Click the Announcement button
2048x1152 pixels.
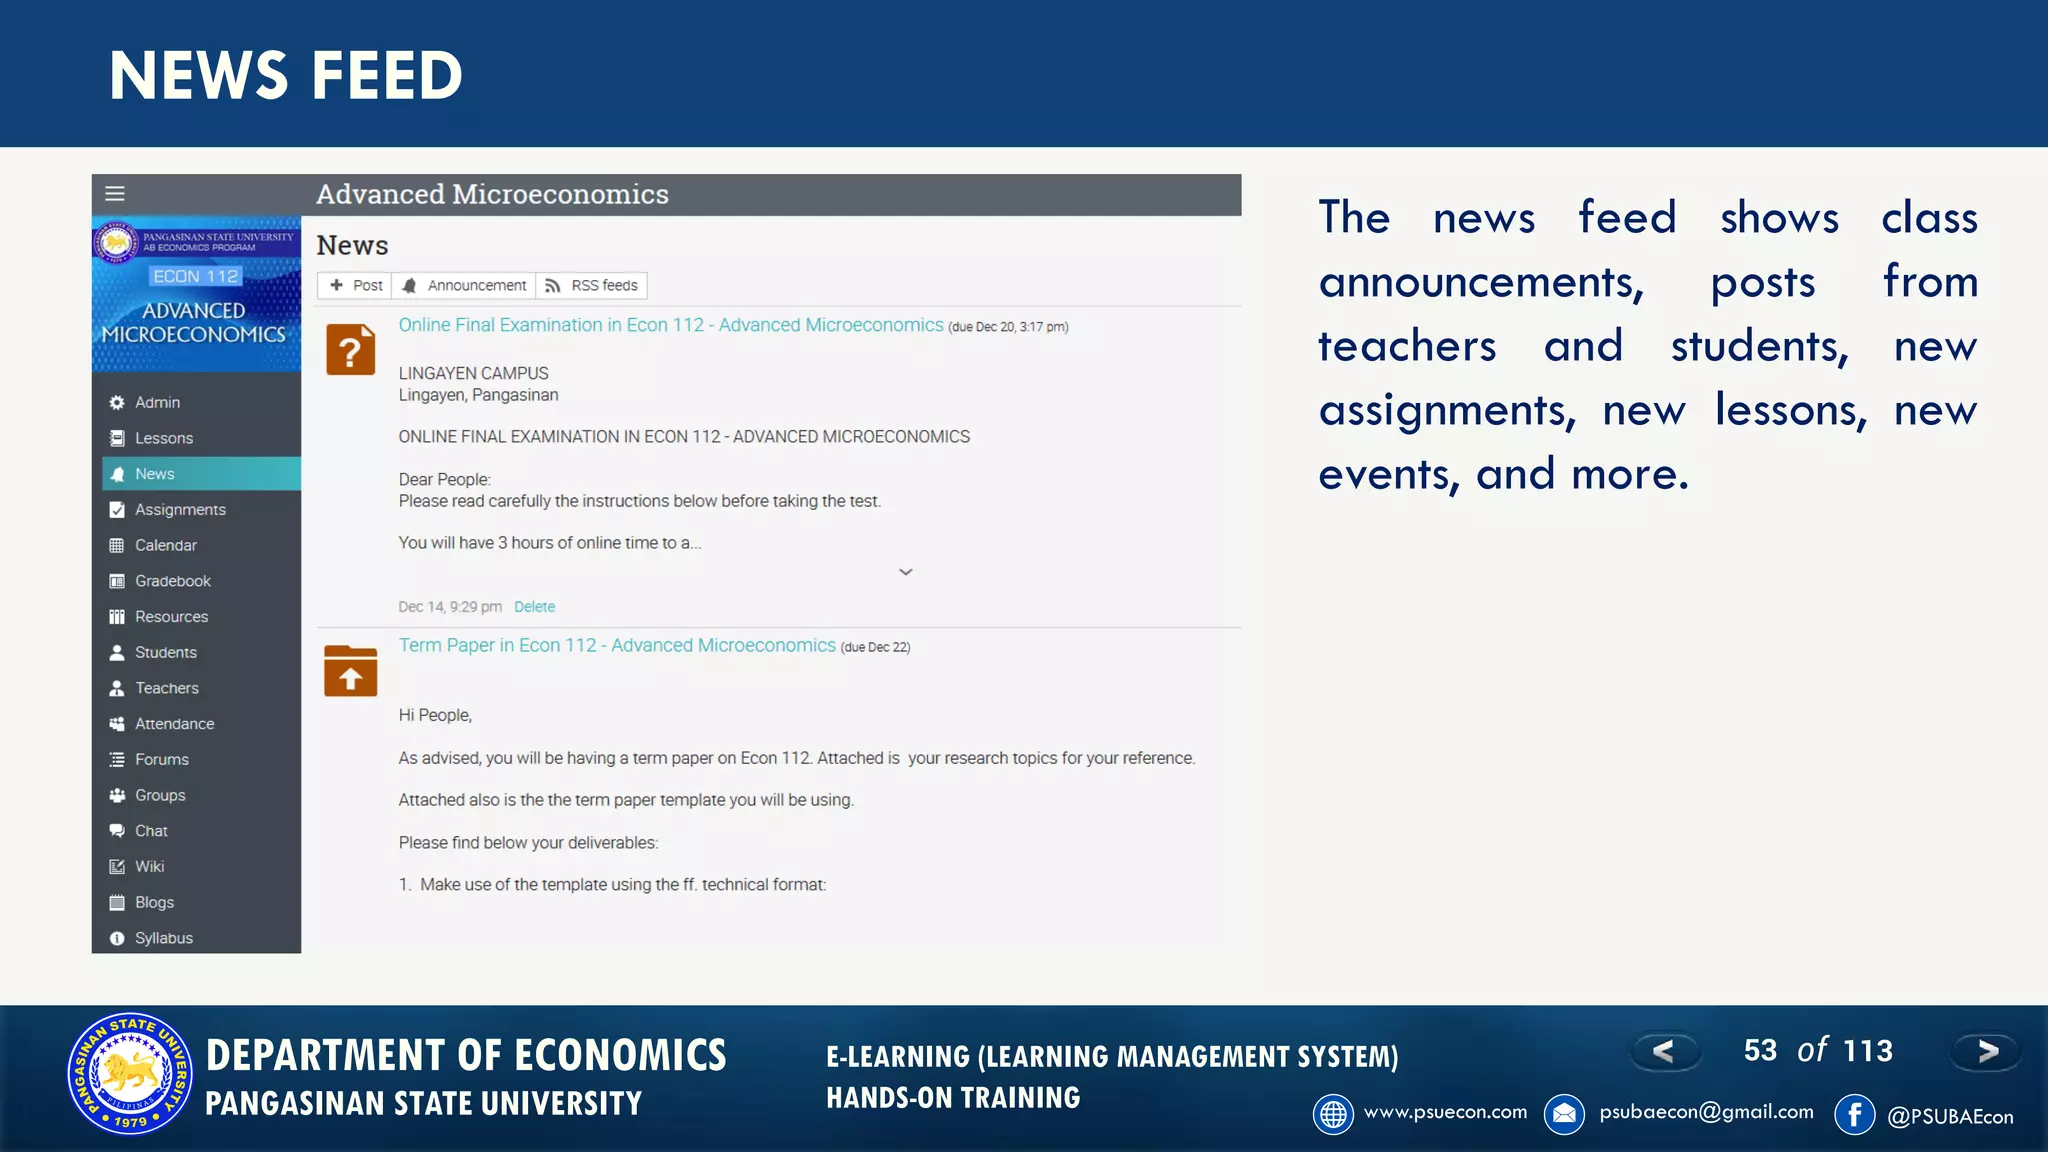pos(464,285)
